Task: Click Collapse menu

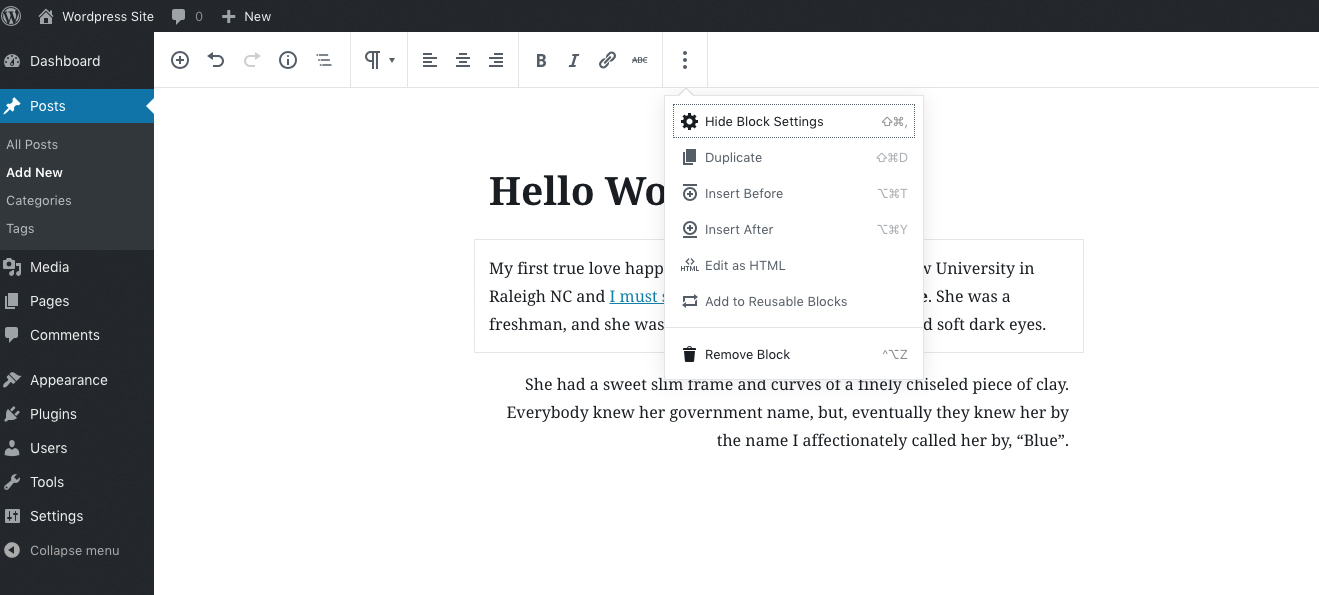Action: click(x=77, y=550)
